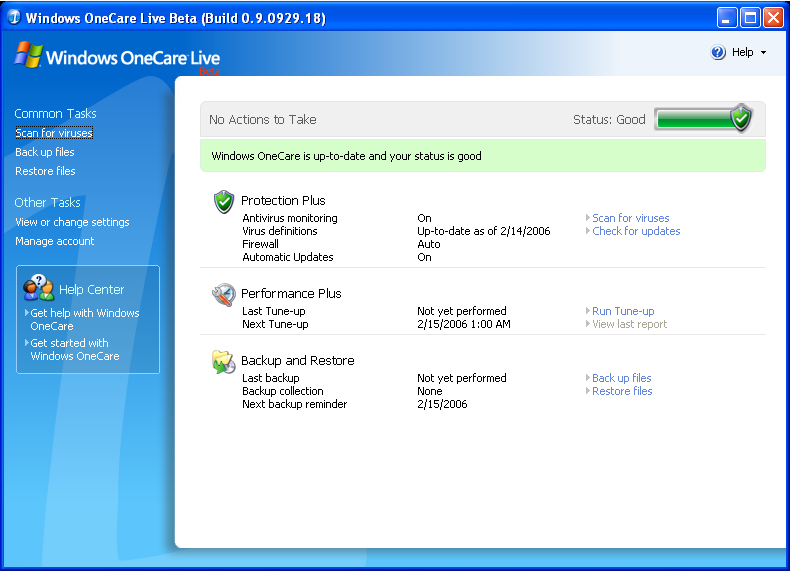Click Scan for viruses under Protection Plus
This screenshot has width=790, height=571.
(631, 218)
